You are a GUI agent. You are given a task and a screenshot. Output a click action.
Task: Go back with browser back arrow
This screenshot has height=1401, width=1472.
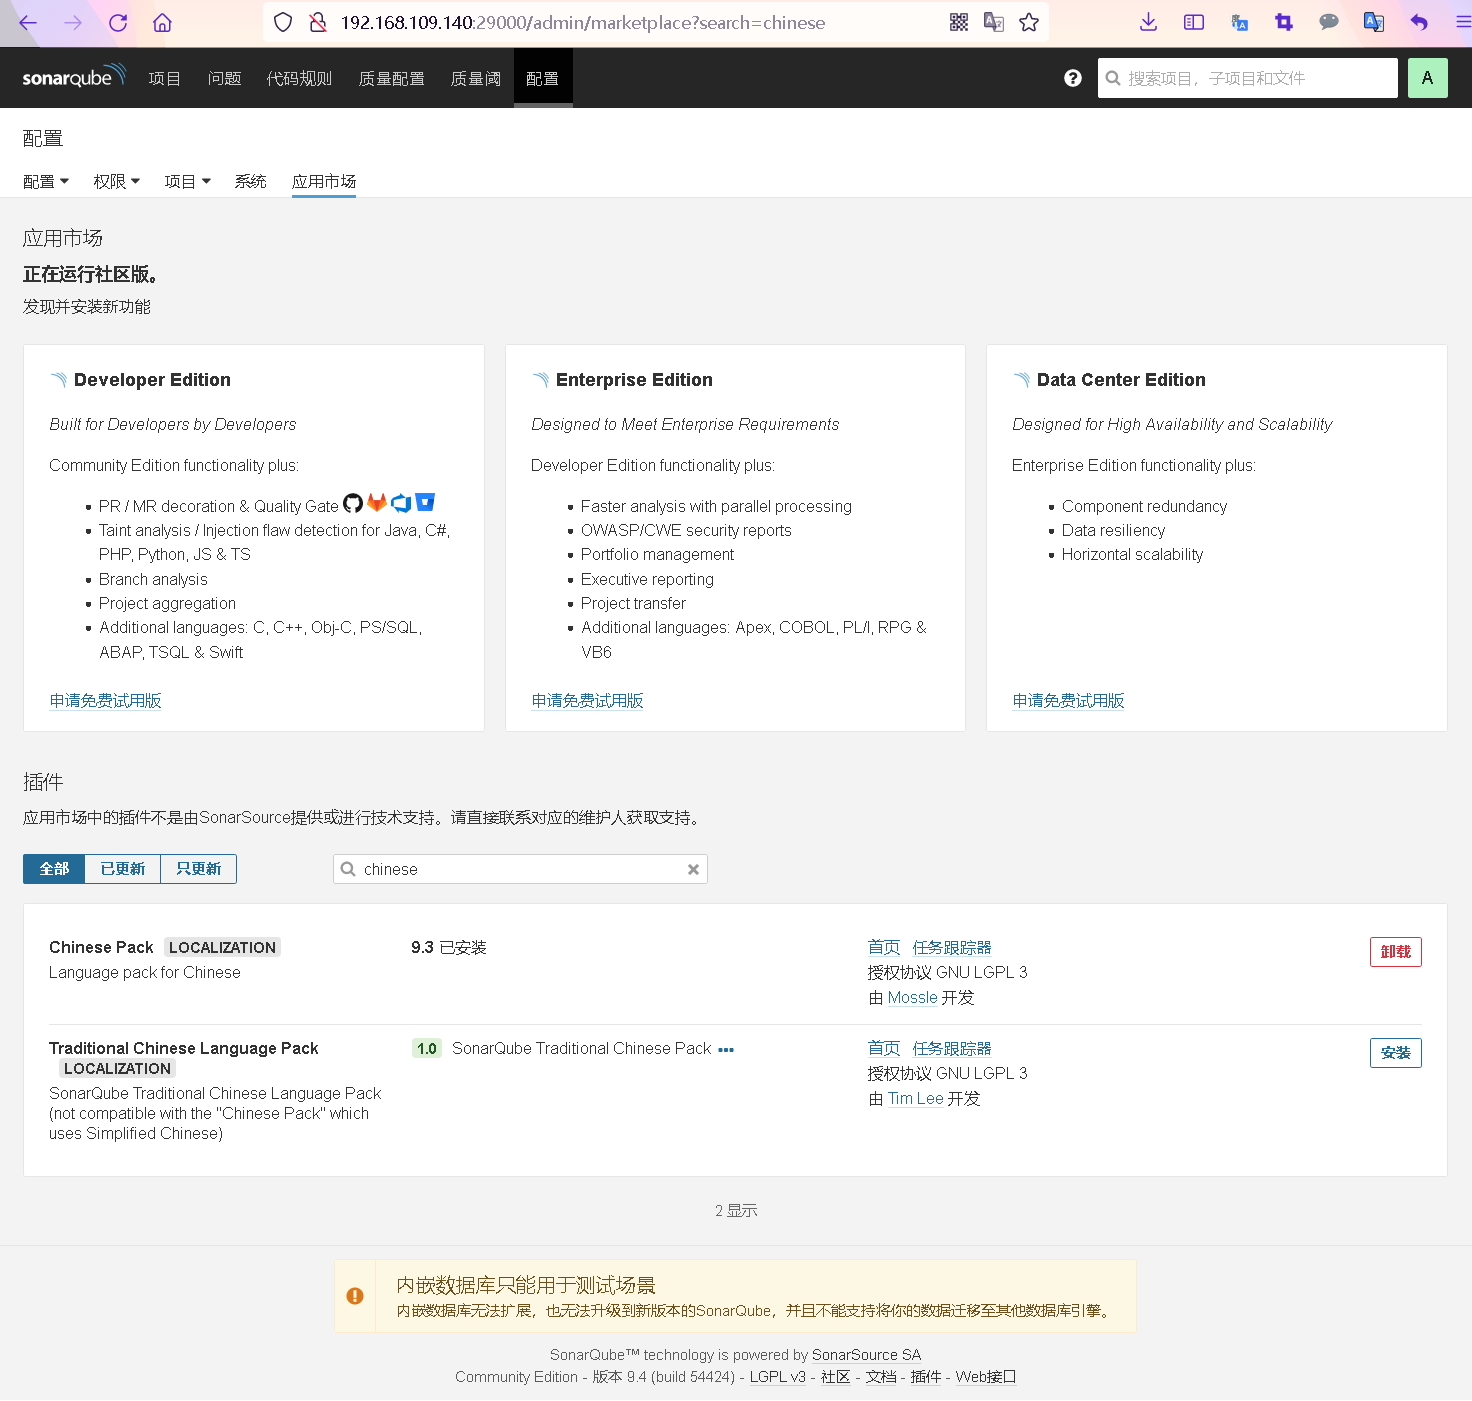pyautogui.click(x=28, y=22)
